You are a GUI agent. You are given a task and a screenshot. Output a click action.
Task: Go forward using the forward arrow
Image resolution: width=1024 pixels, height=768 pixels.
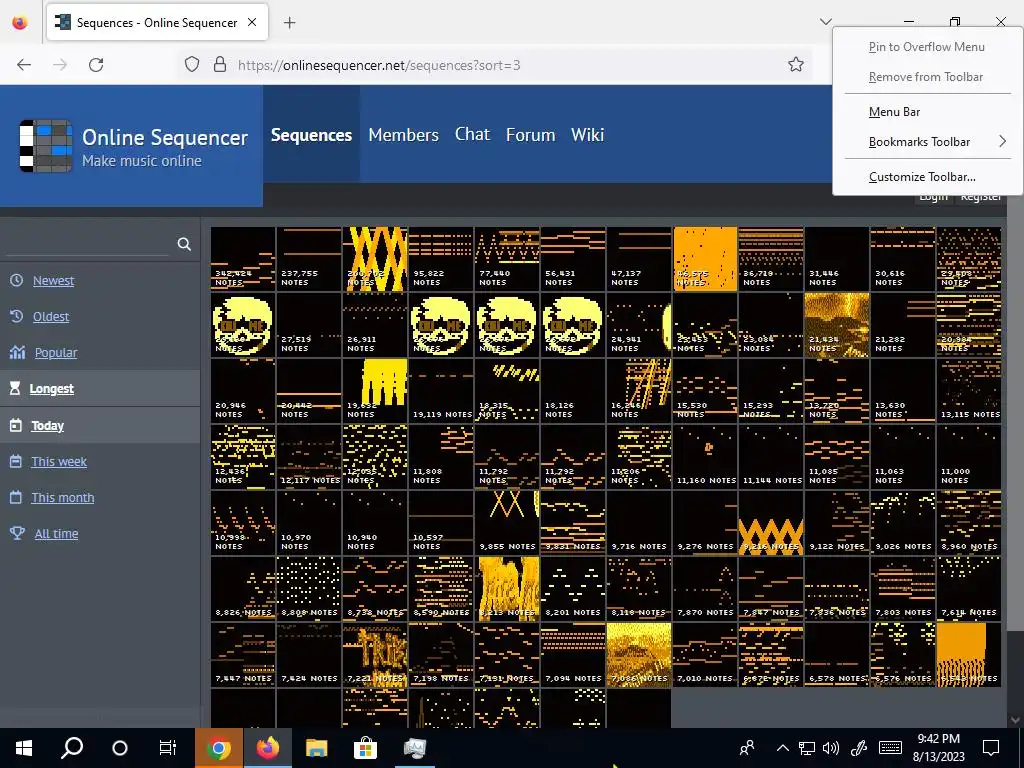60,65
